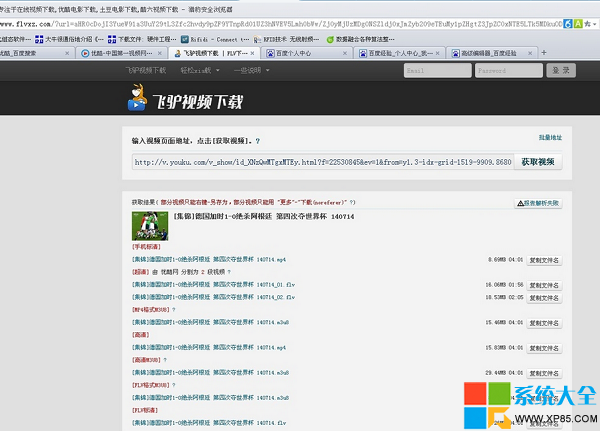This screenshot has height=431, width=600.
Task: Open the RFID技术 无线射频 bookmark
Action: click(286, 39)
